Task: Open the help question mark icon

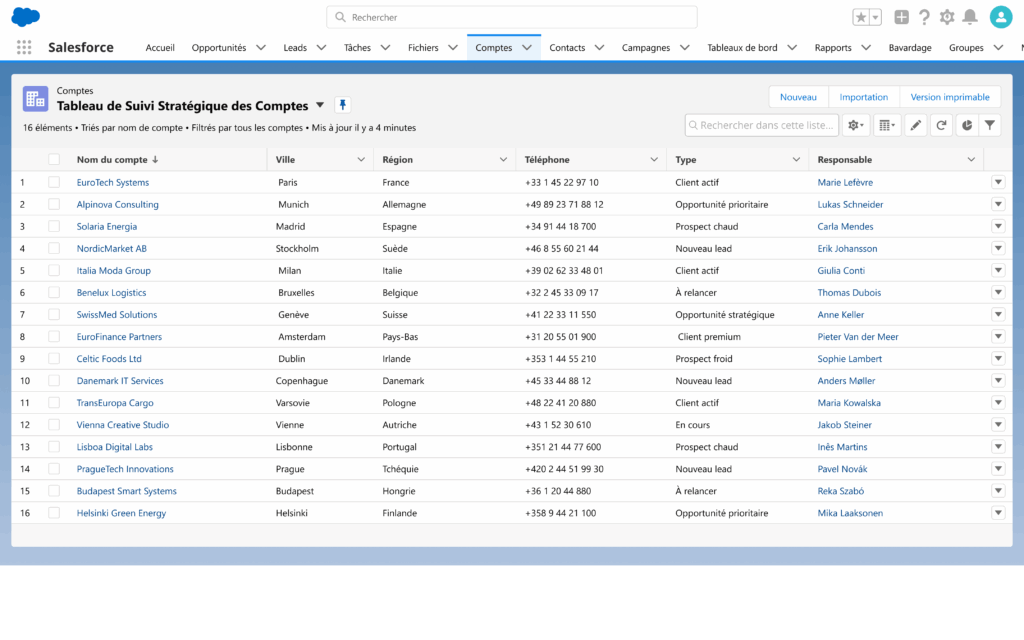Action: tap(924, 18)
